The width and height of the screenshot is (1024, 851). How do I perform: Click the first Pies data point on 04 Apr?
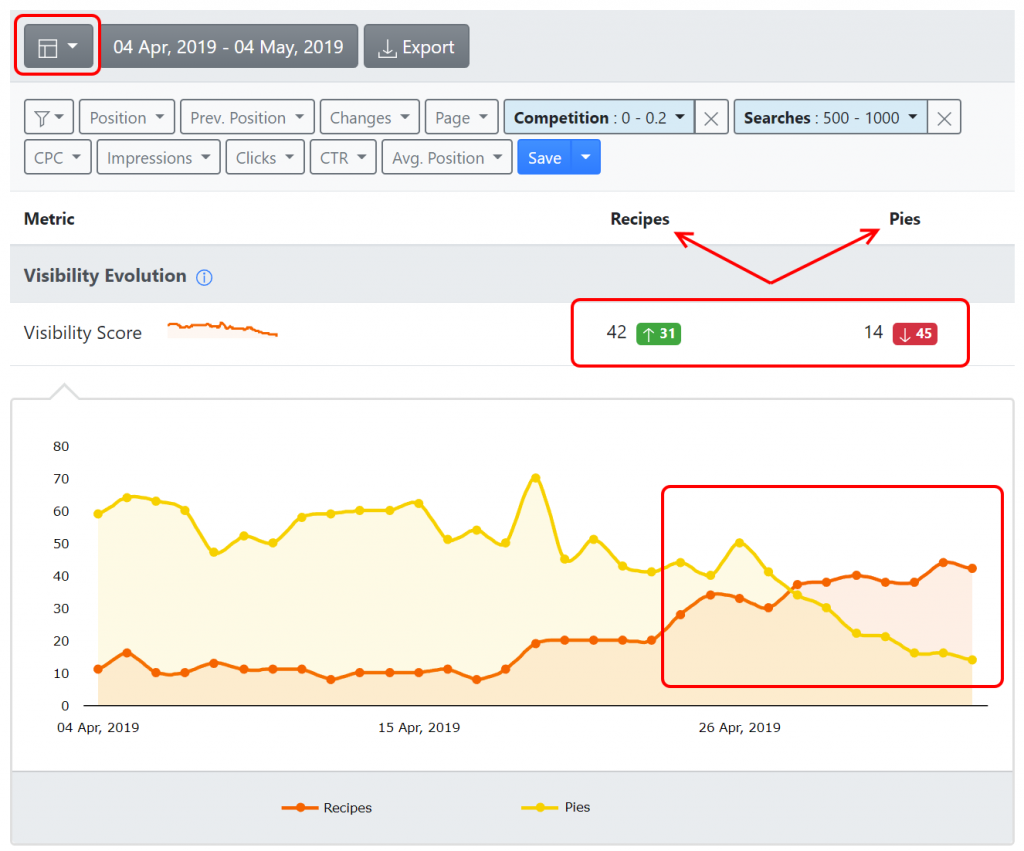[x=98, y=514]
